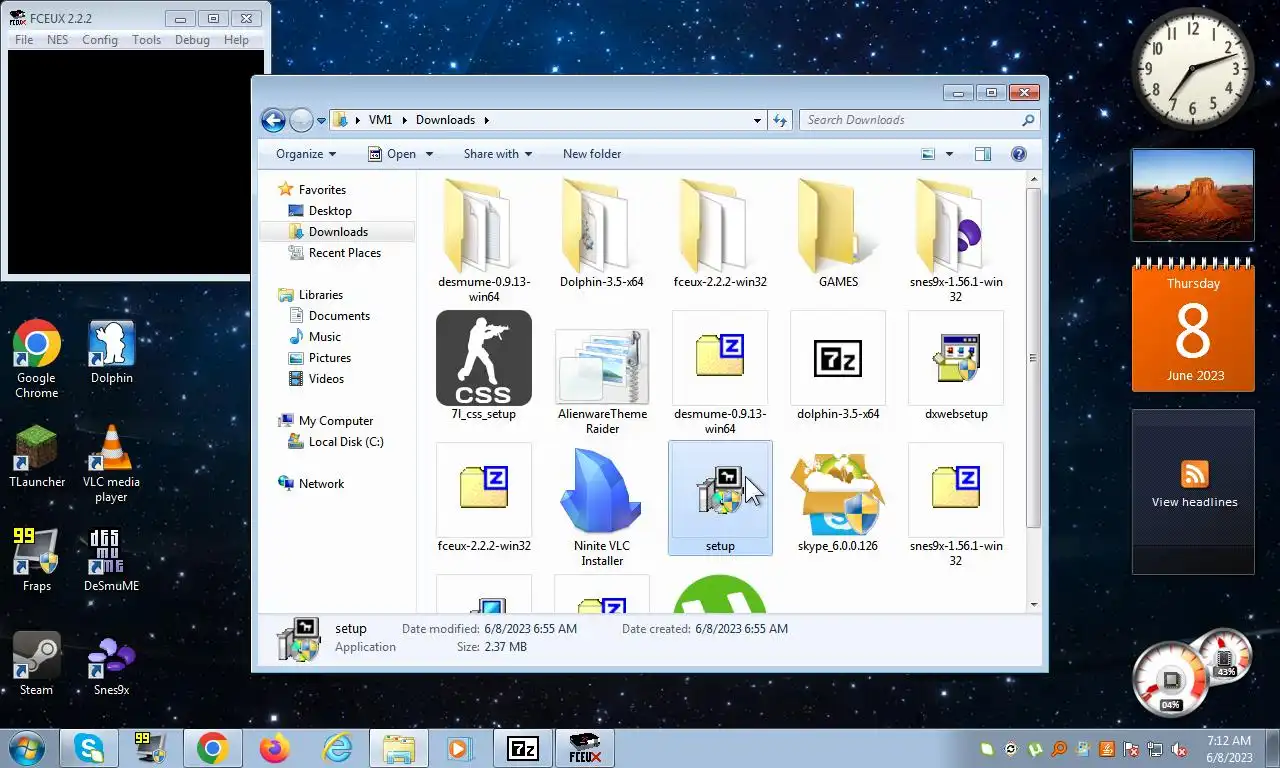Image resolution: width=1280 pixels, height=768 pixels.
Task: Select the desmume-0.9.13-win64 folder
Action: point(484,240)
